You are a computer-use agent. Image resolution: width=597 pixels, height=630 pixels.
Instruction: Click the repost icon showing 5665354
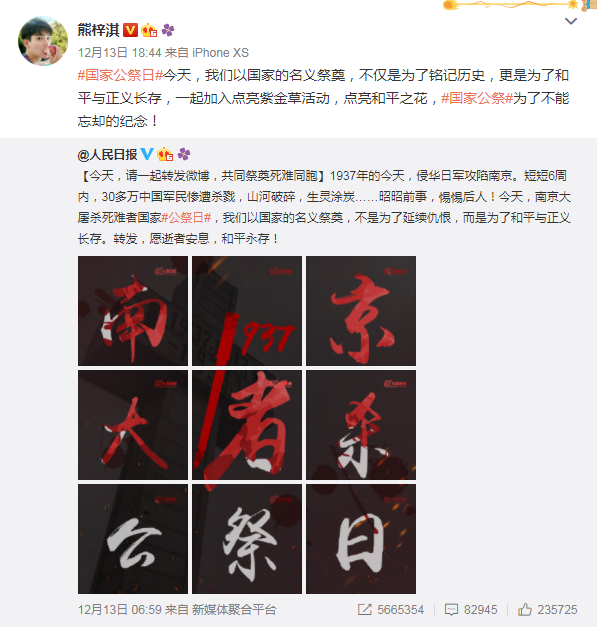(x=364, y=610)
